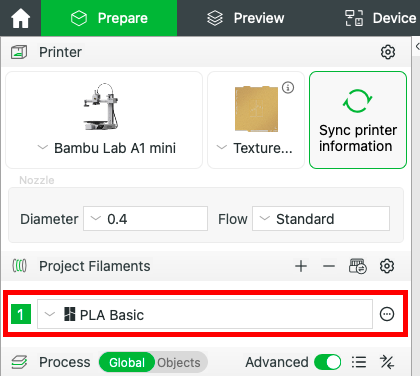Select Objects process mode
This screenshot has height=376, width=420.
(x=179, y=362)
